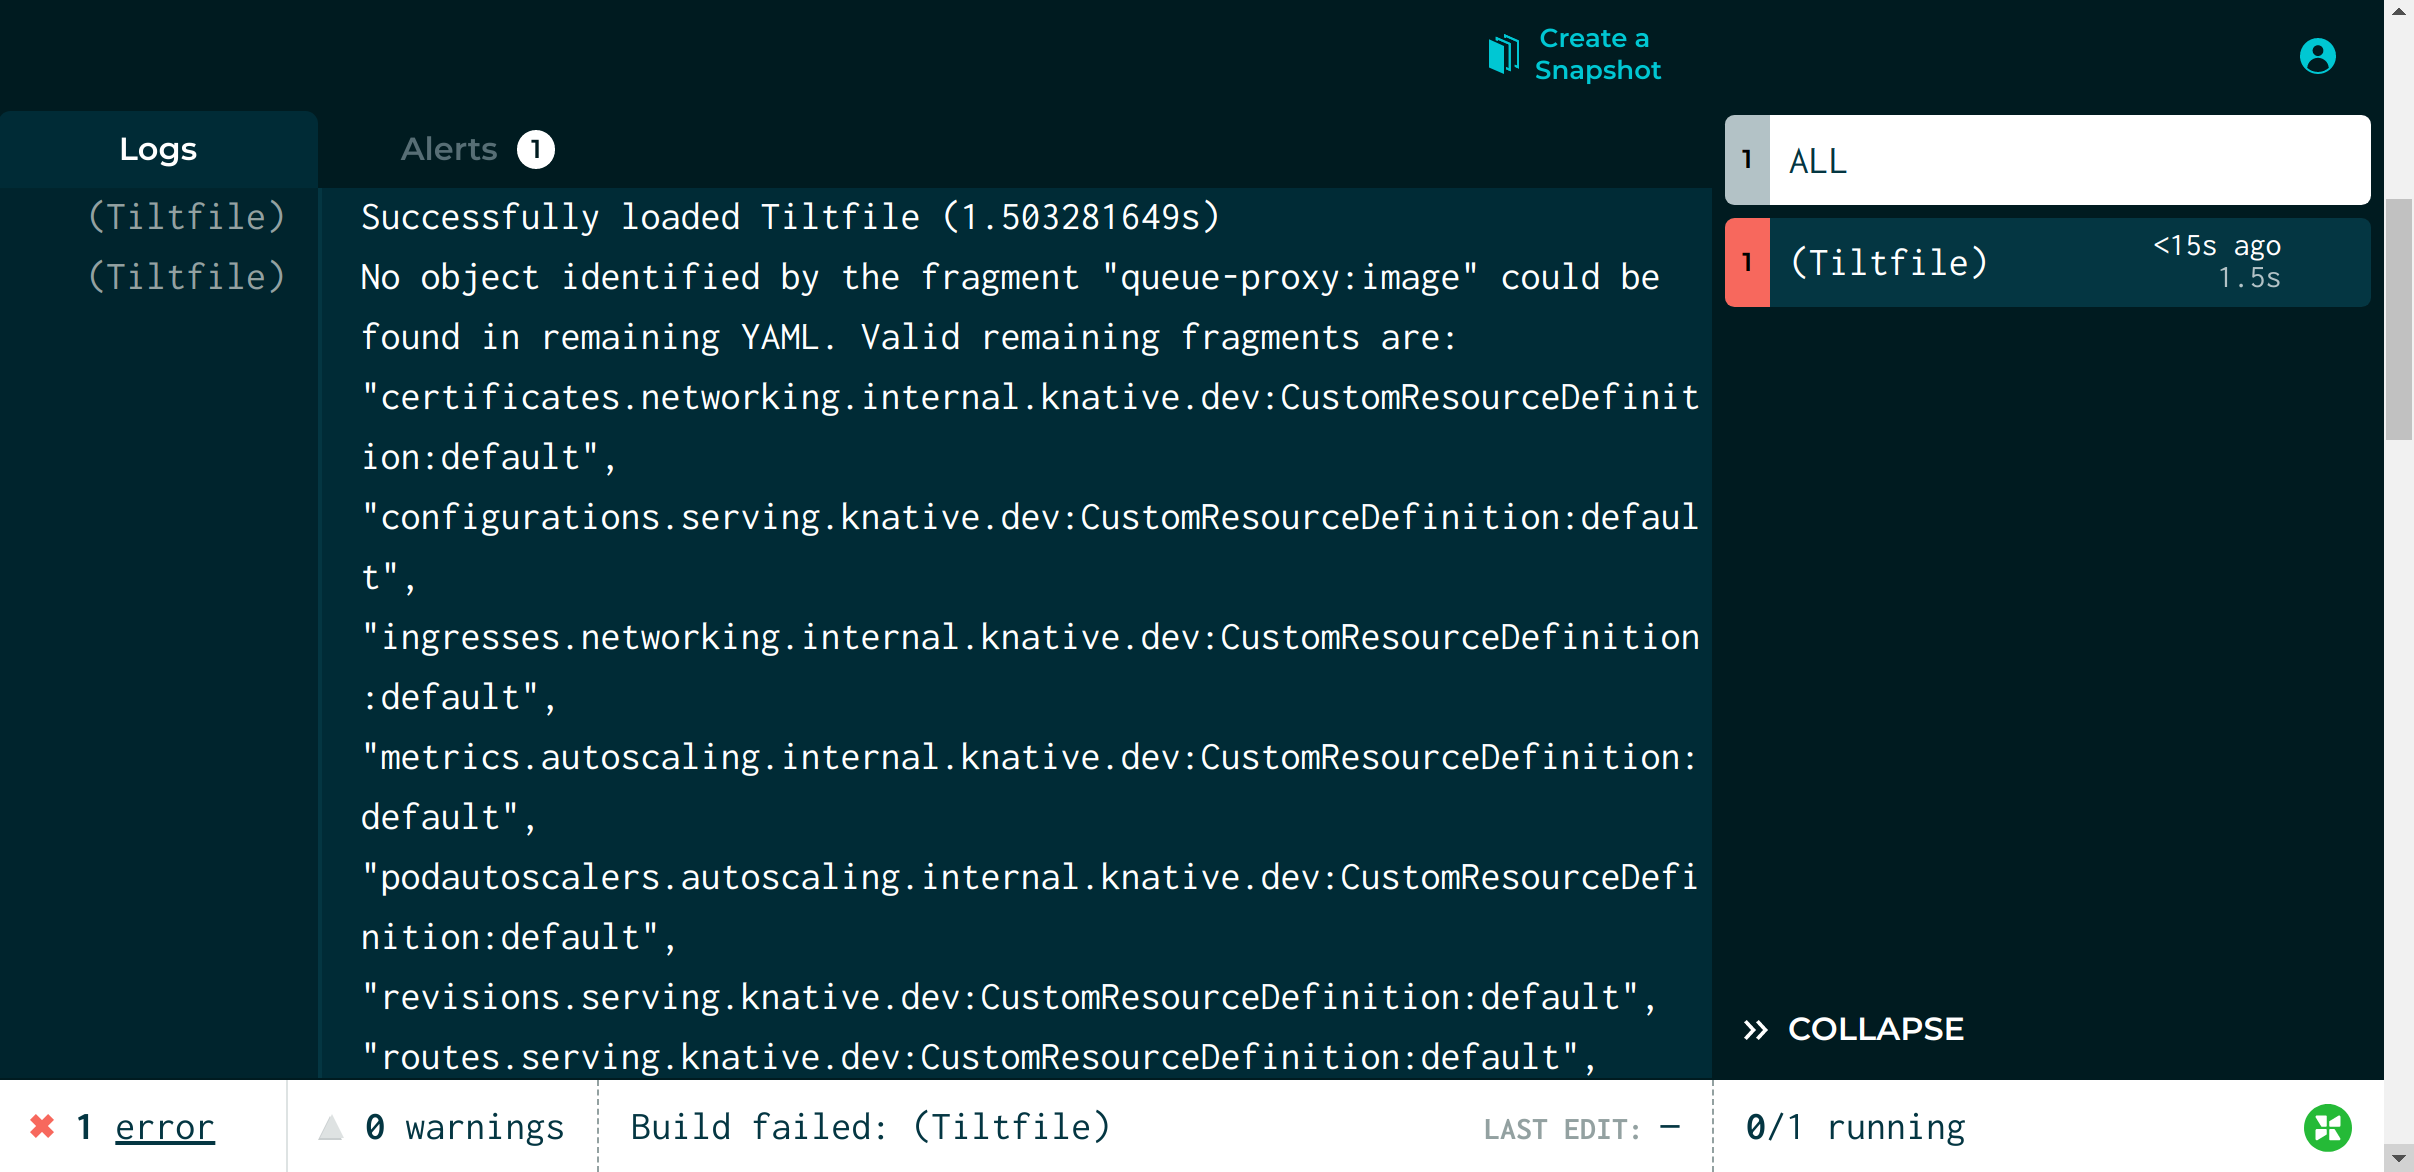
Task: Open the user account profile icon
Action: tap(2317, 56)
